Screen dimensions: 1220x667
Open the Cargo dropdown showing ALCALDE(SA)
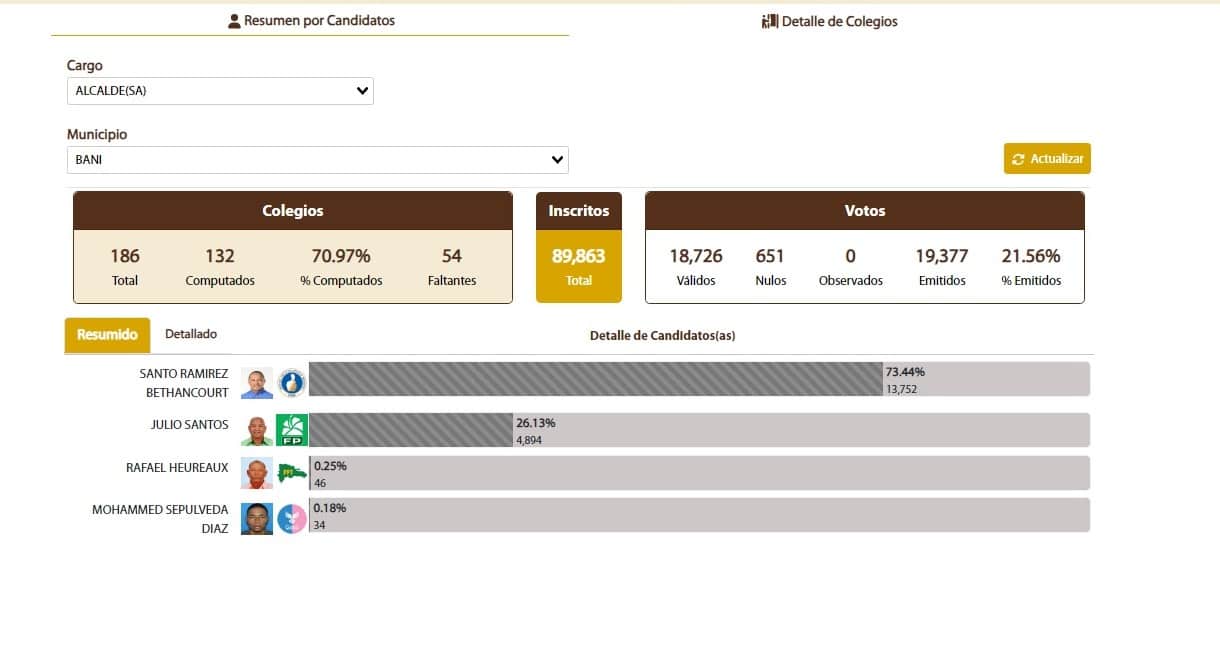tap(220, 90)
